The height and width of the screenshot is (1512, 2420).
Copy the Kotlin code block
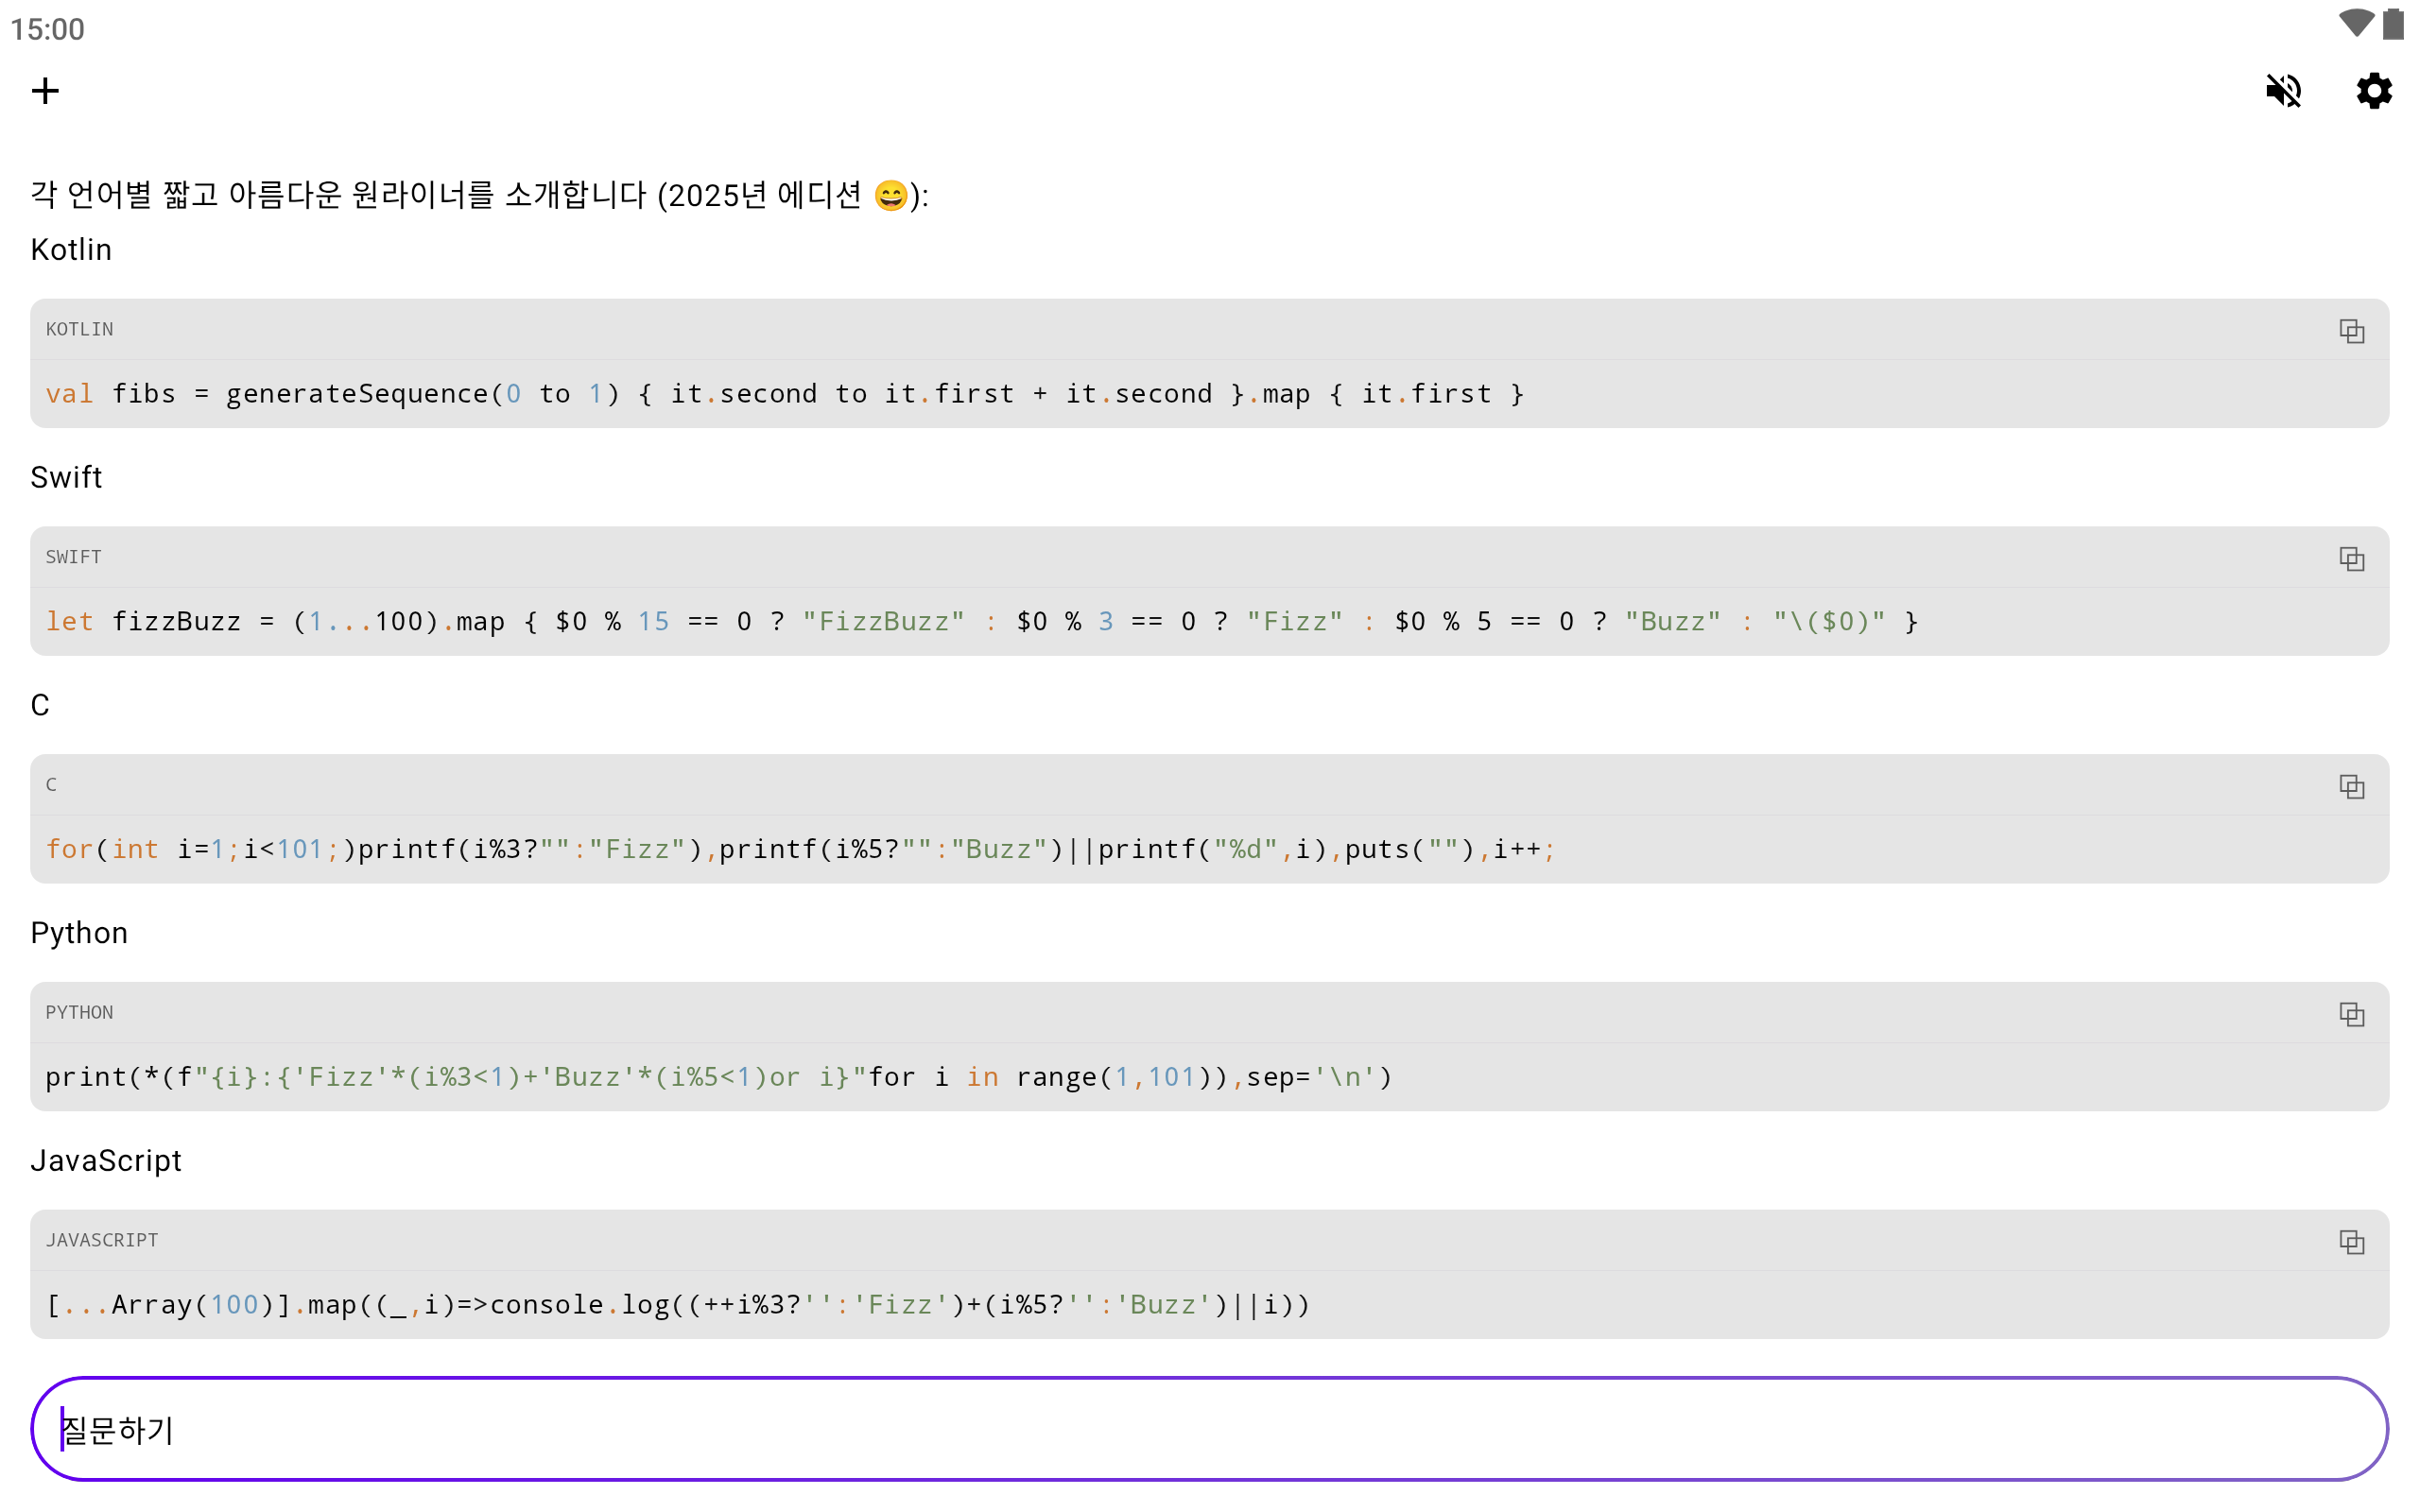(x=2351, y=331)
